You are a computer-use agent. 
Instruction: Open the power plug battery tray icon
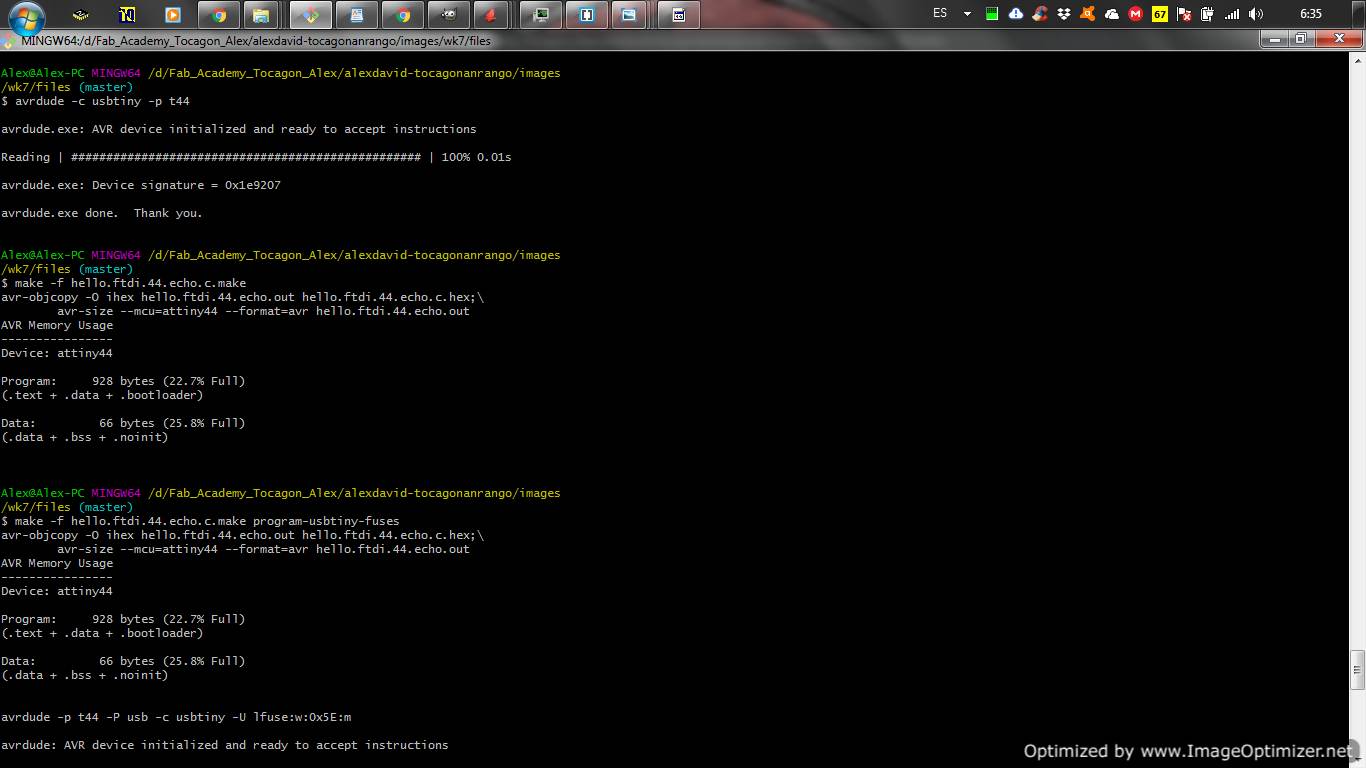pyautogui.click(x=1208, y=14)
